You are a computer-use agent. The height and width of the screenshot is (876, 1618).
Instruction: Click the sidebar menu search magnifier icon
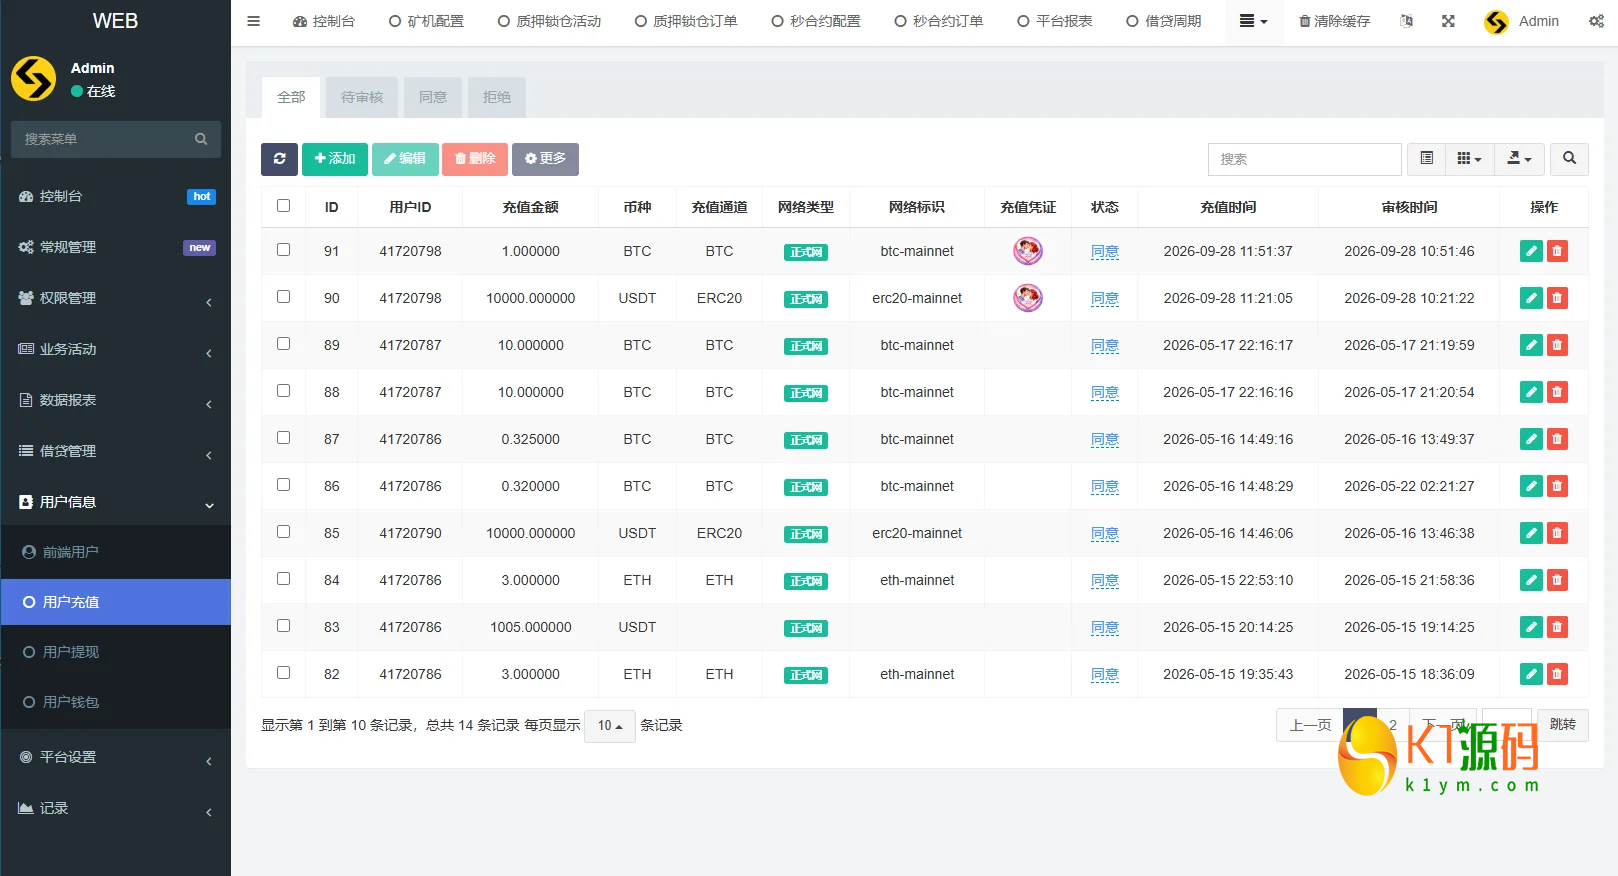click(x=201, y=139)
